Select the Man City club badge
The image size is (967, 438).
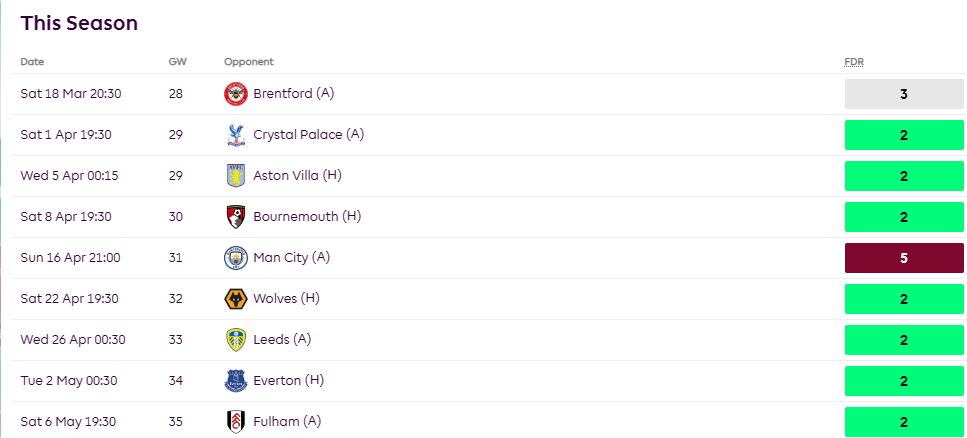click(x=235, y=258)
